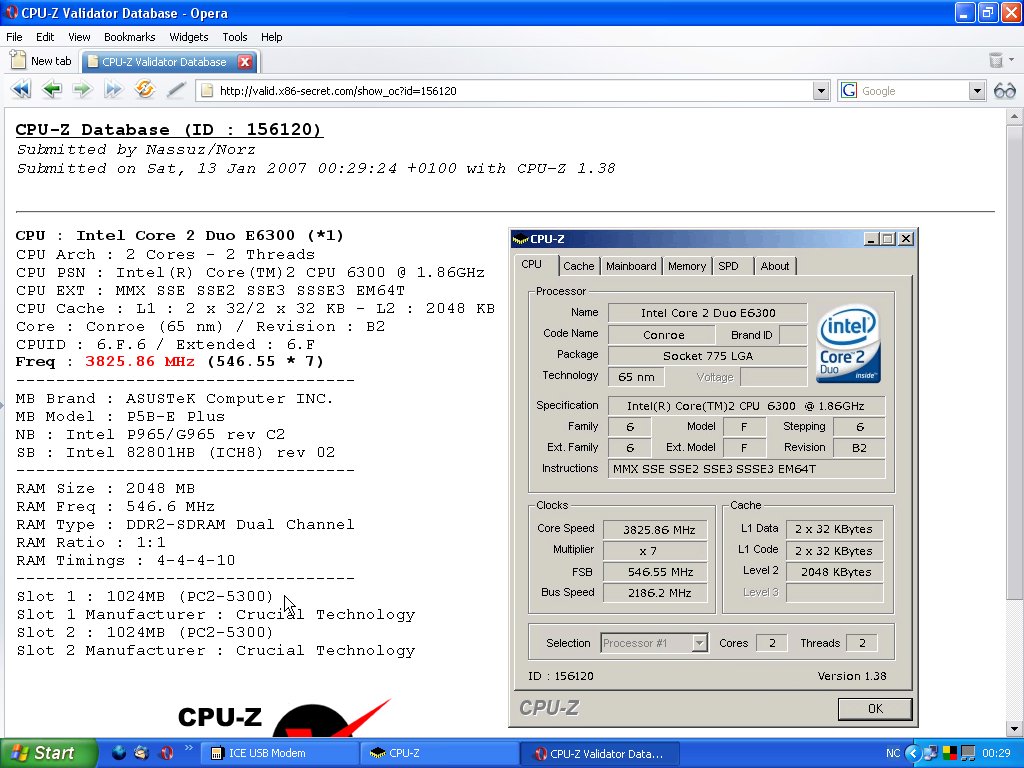Switch to CPU-Z taskbar item
Viewport: 1024px width, 768px height.
point(439,754)
